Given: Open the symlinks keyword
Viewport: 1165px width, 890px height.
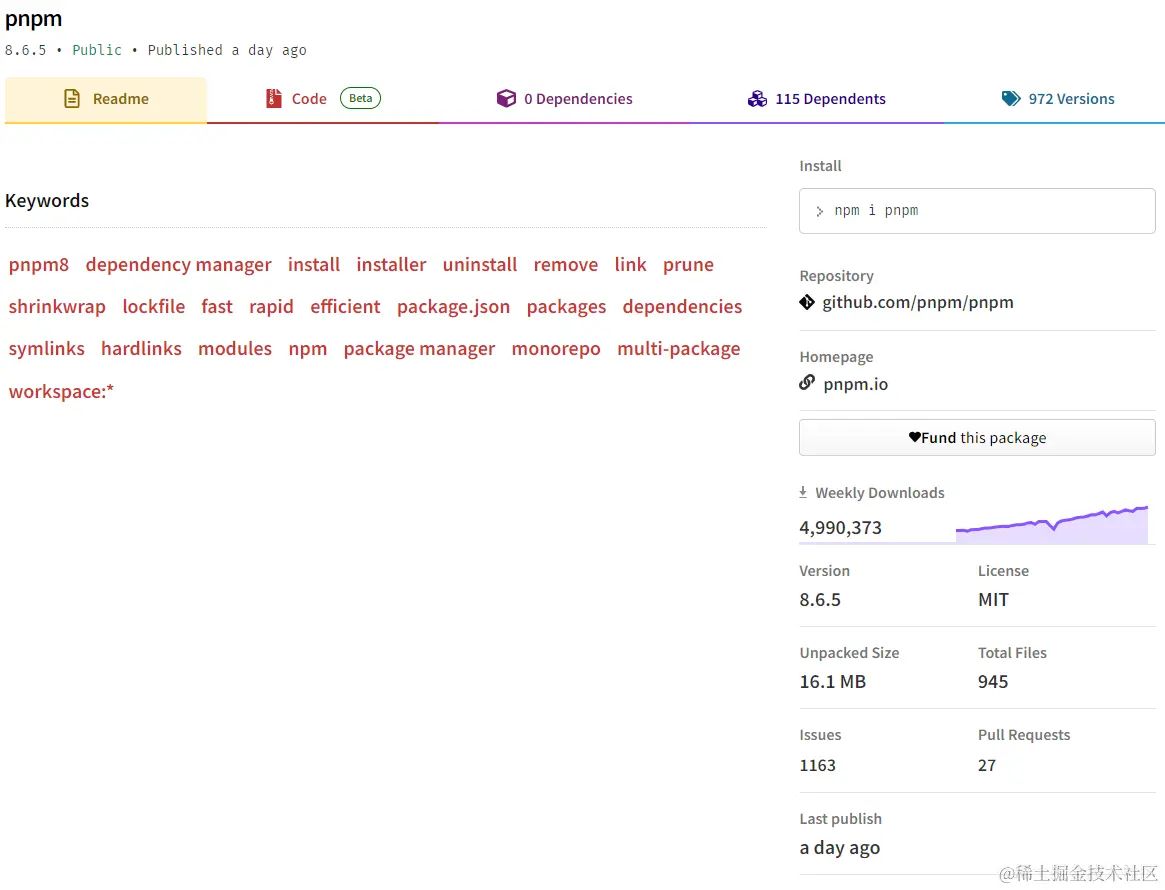Looking at the screenshot, I should click(x=47, y=348).
